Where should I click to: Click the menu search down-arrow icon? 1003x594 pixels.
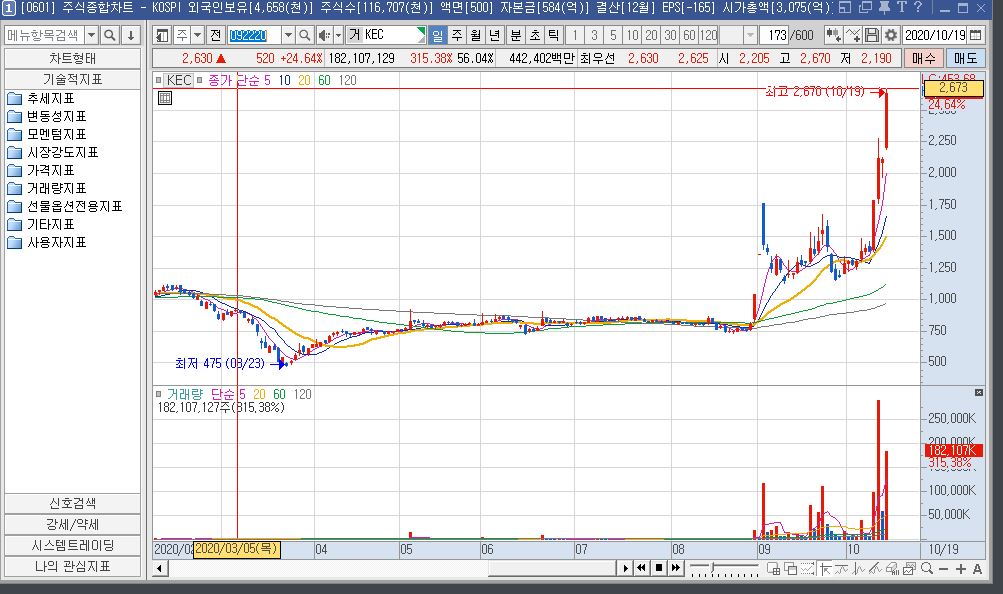coord(130,35)
